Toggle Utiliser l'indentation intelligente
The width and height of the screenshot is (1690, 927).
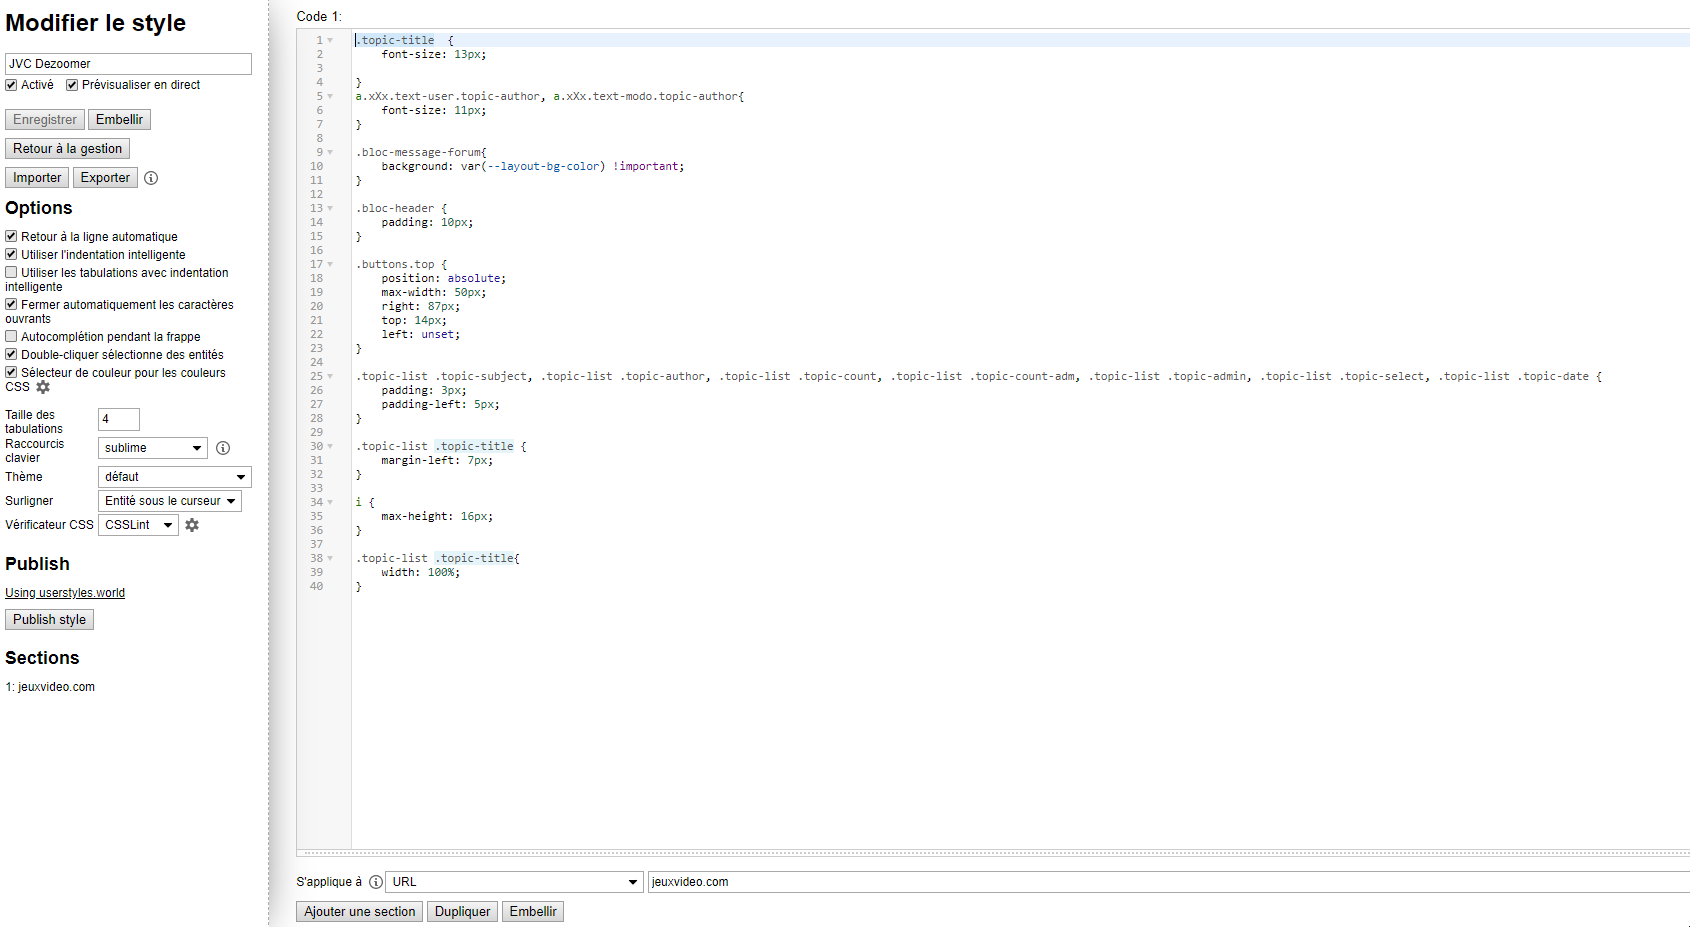11,255
